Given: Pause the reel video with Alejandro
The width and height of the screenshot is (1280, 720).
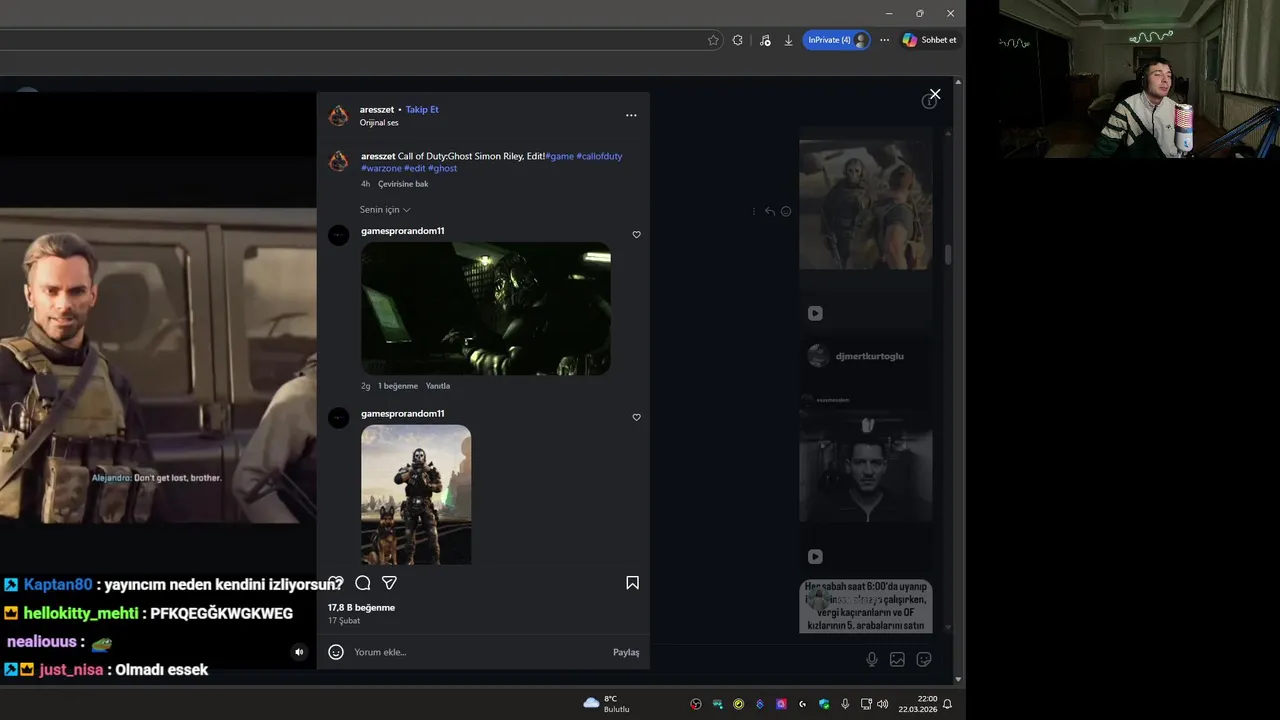Looking at the screenshot, I should coord(158,365).
